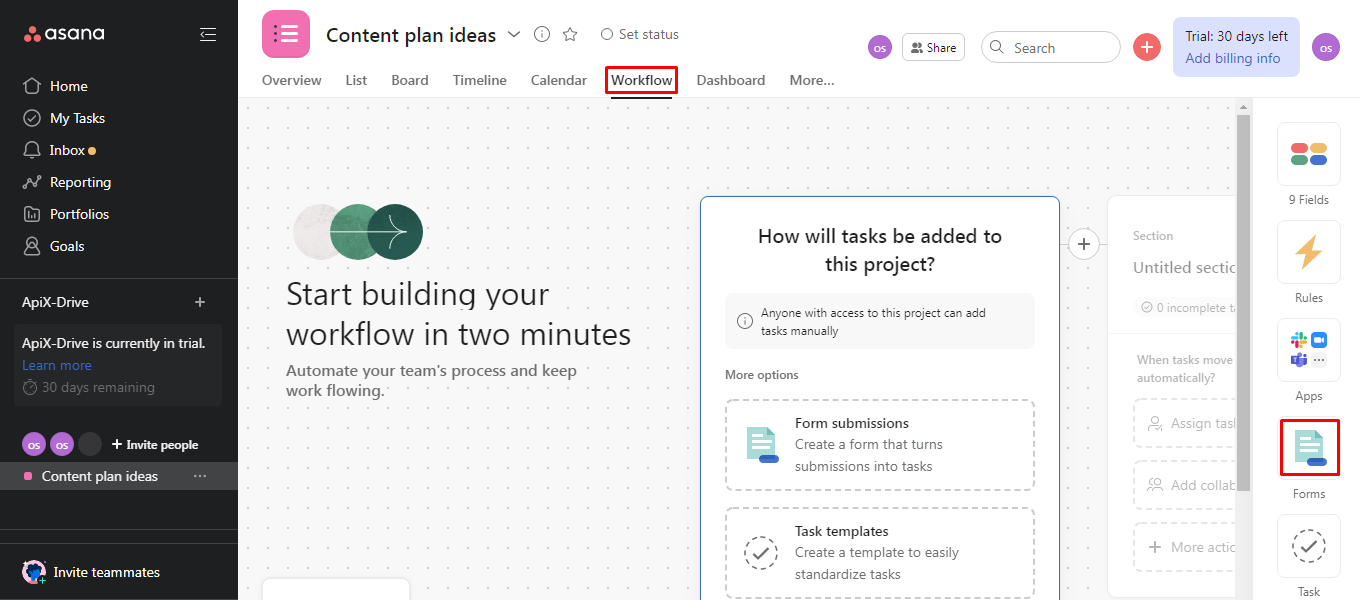
Task: Set a status for the project
Action: [639, 33]
